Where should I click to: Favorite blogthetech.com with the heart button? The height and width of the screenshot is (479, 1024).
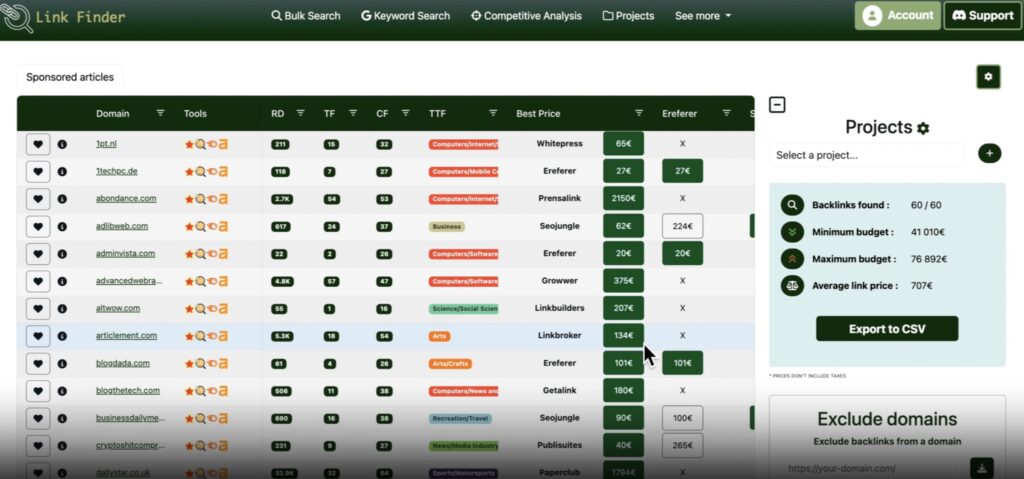(38, 391)
